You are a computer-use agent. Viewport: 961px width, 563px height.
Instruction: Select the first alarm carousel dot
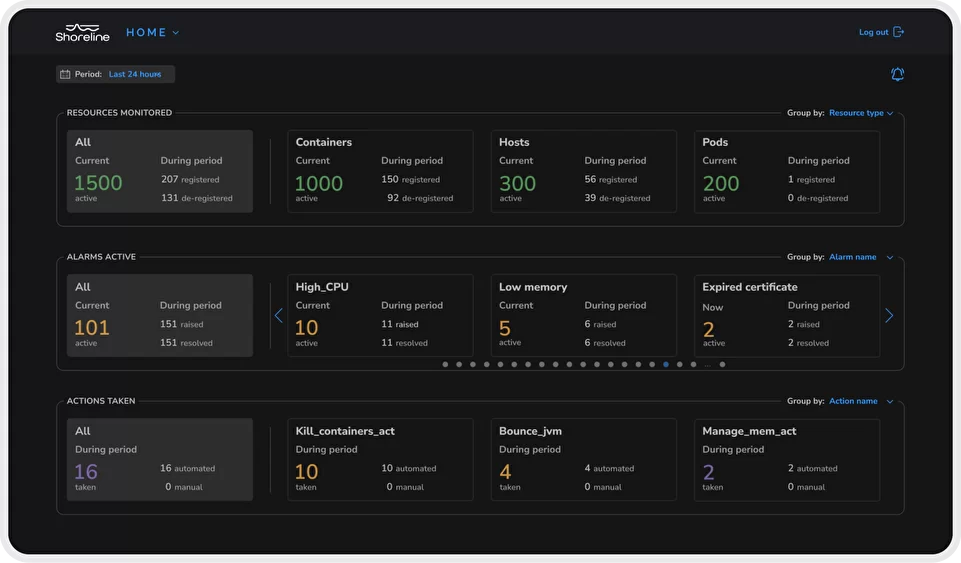pyautogui.click(x=446, y=365)
